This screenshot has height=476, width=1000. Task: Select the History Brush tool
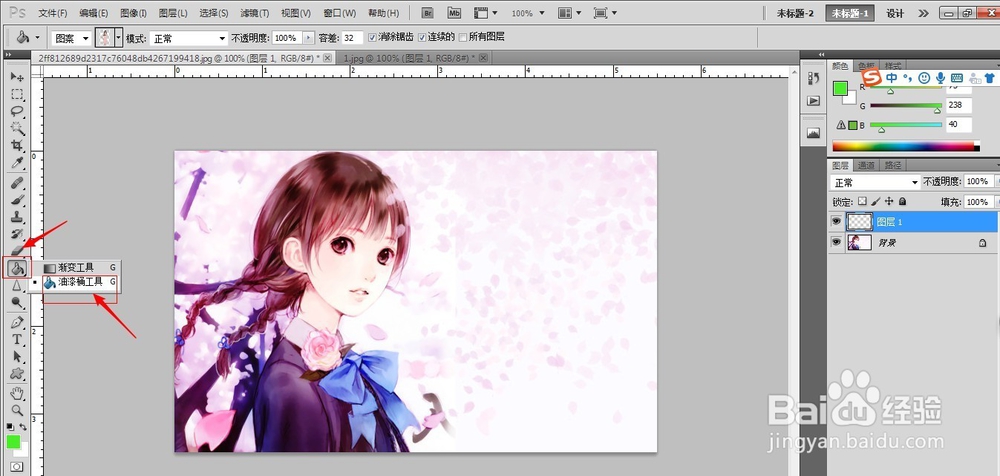tap(17, 234)
